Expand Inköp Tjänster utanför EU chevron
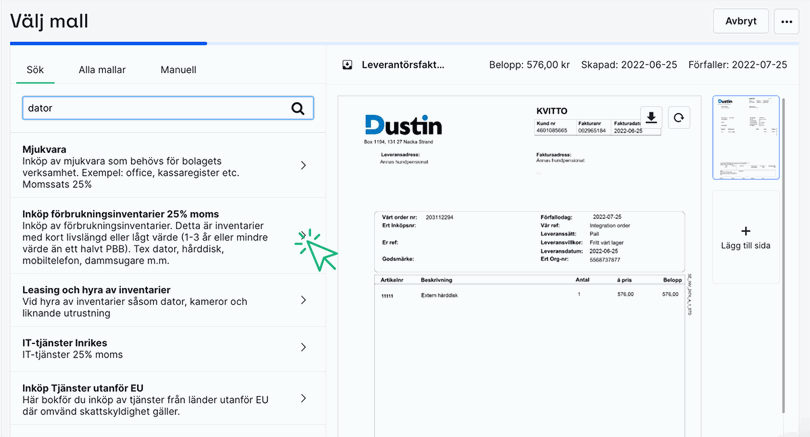 (x=303, y=399)
